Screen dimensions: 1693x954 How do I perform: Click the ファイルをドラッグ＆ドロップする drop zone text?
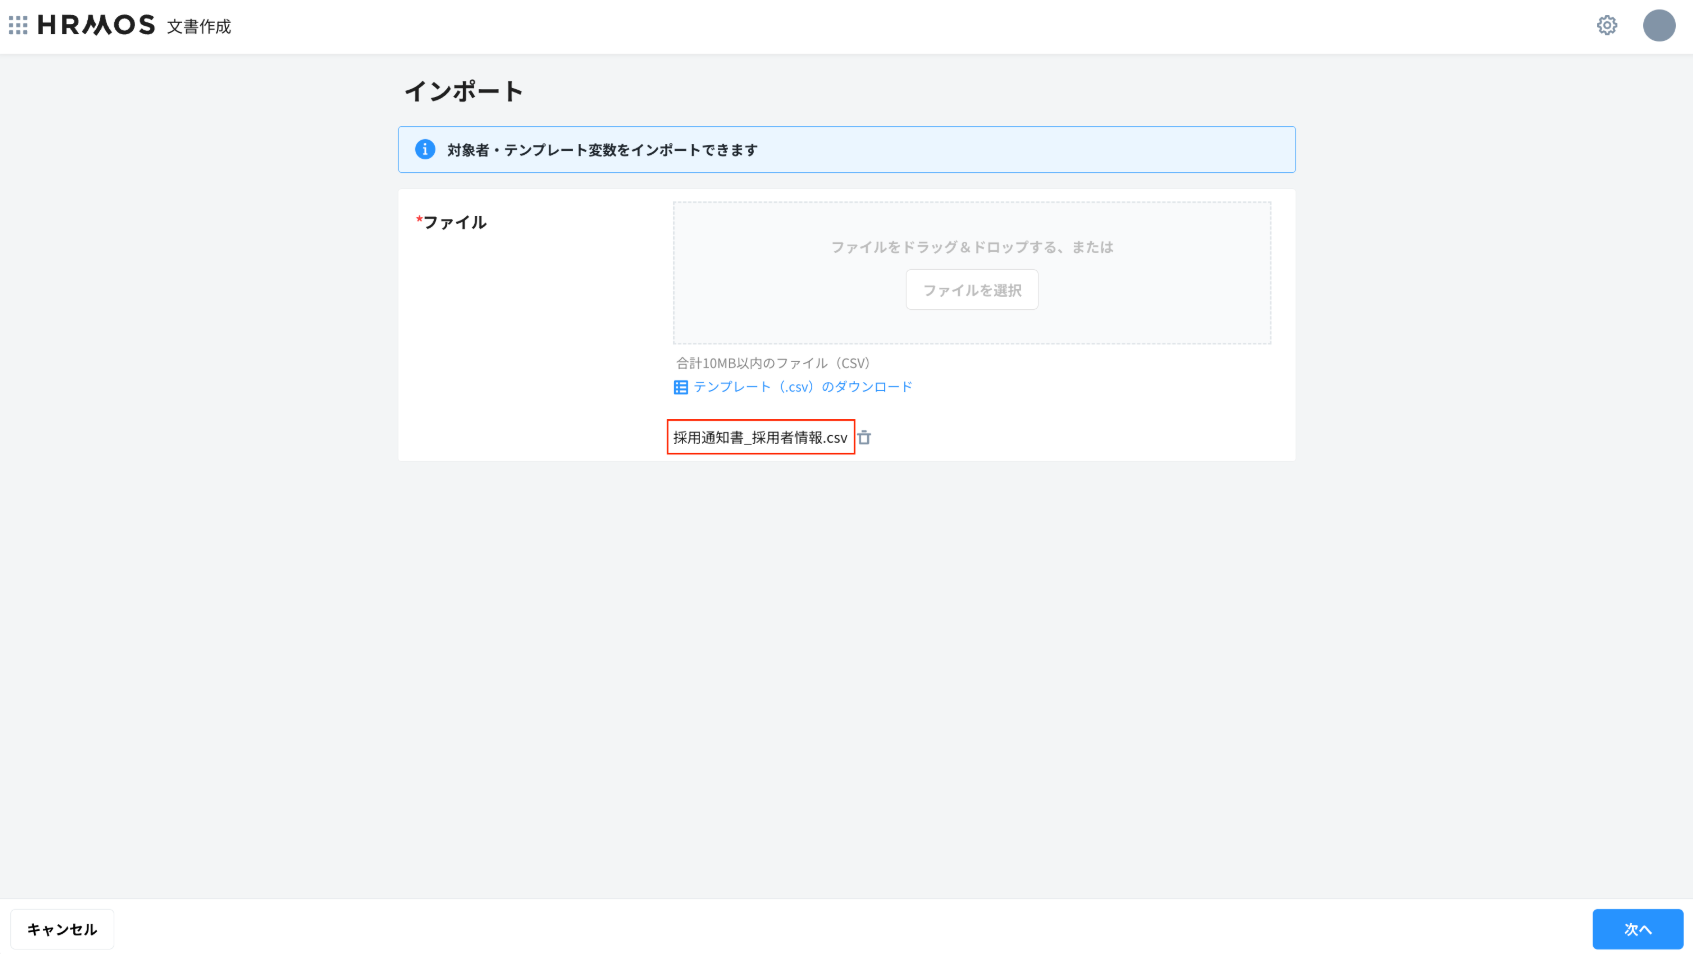click(x=971, y=247)
